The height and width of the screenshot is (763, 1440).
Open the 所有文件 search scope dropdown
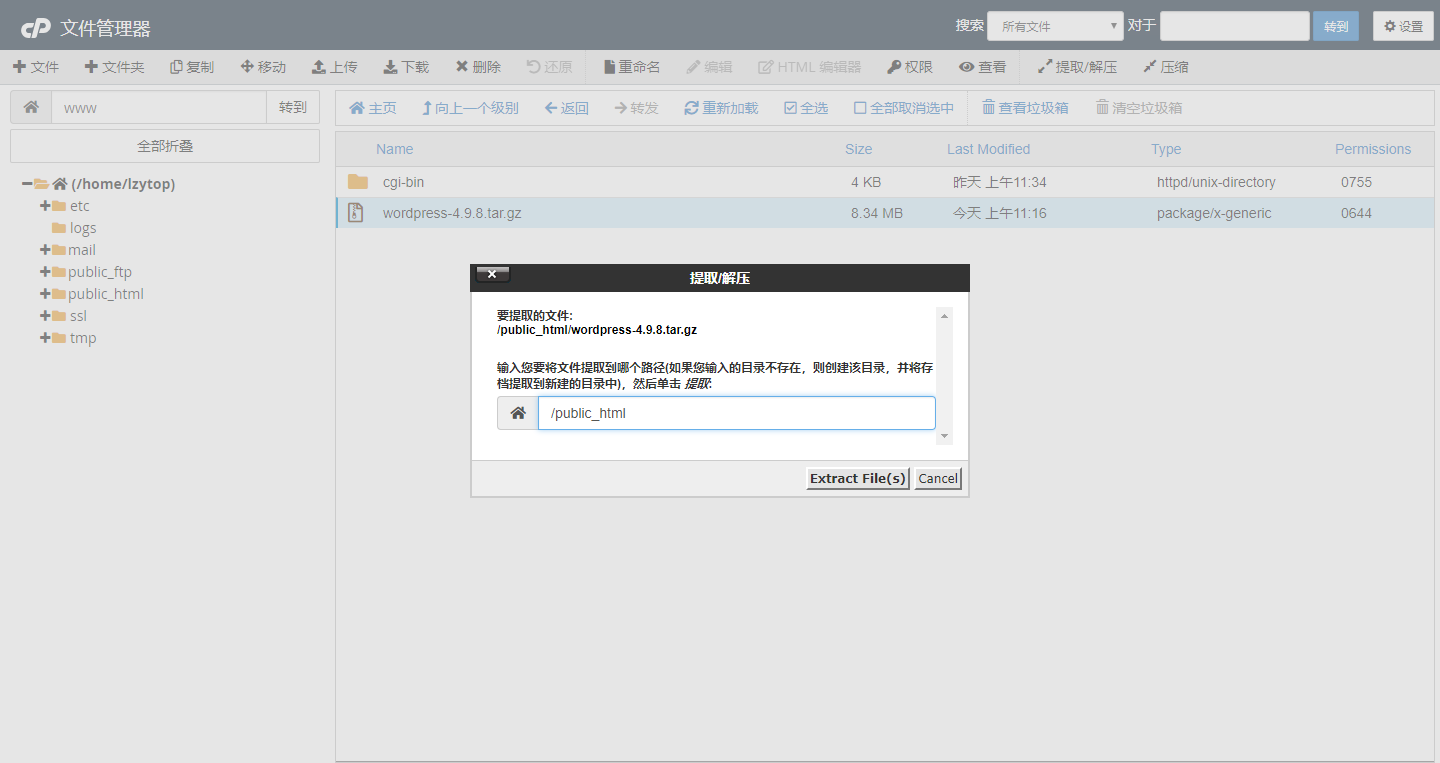1055,26
